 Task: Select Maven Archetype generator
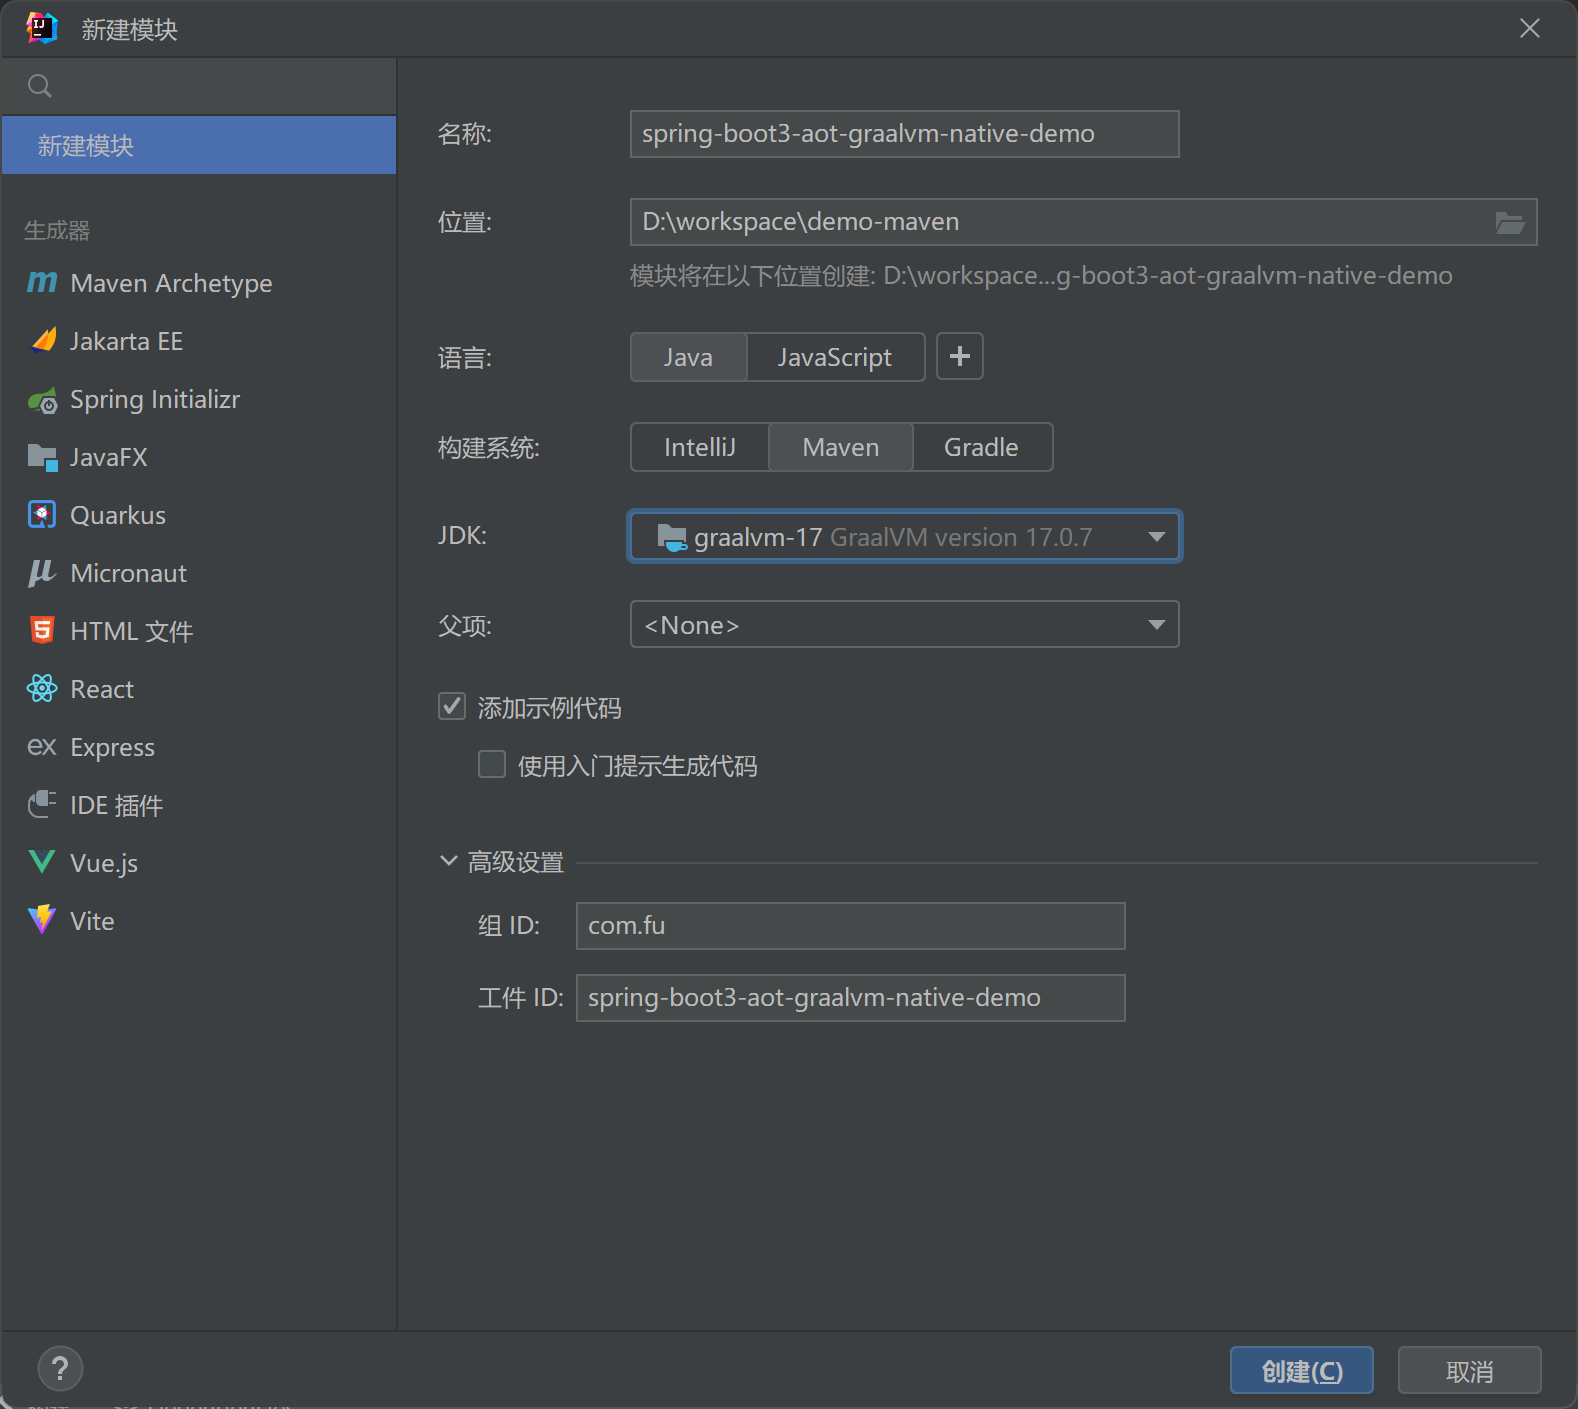pos(199,283)
